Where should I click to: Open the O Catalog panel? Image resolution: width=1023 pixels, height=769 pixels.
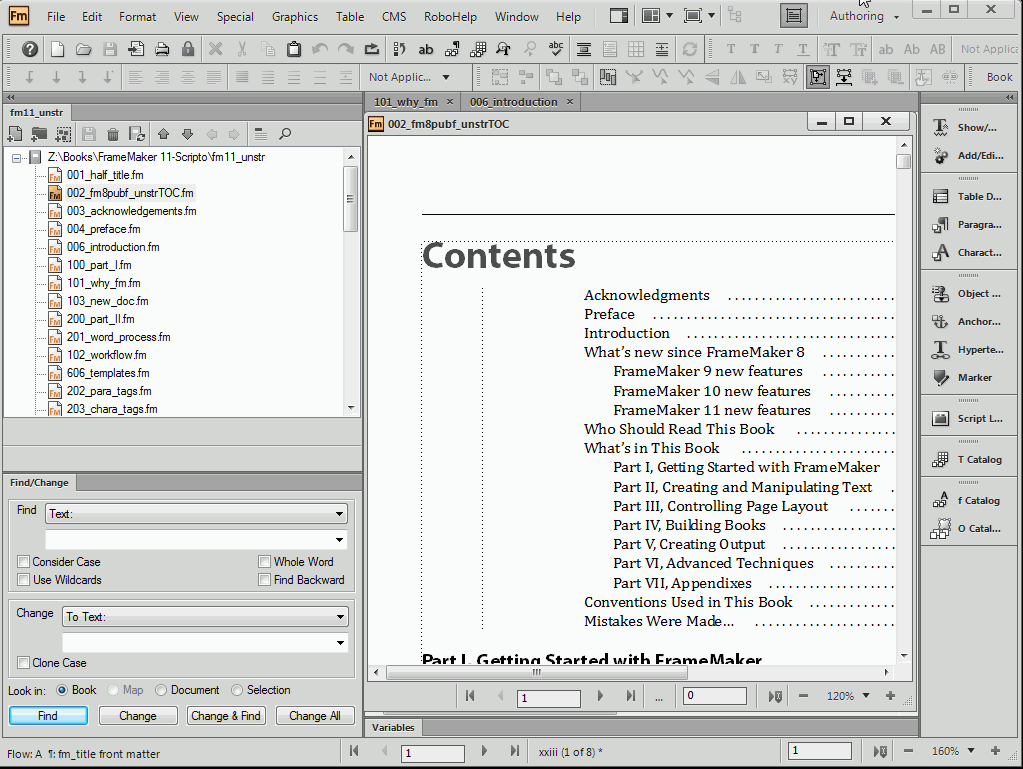[969, 528]
